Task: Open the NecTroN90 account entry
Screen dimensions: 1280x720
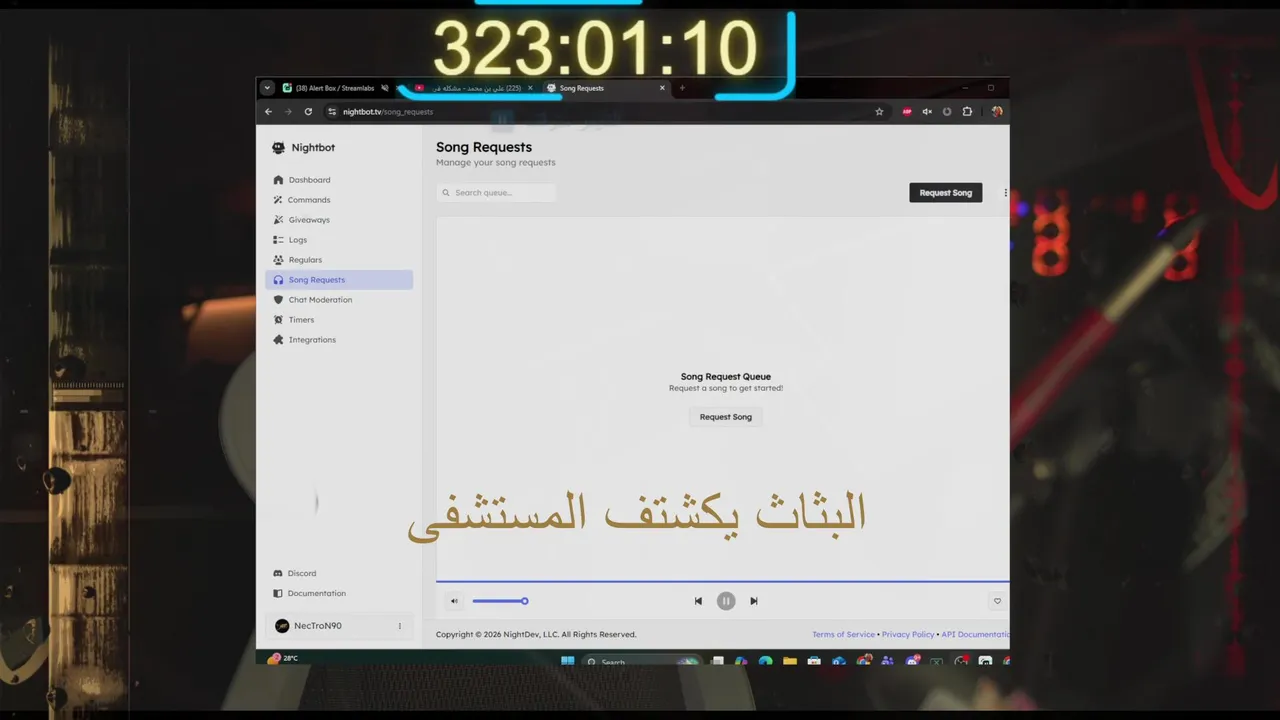Action: [338, 626]
